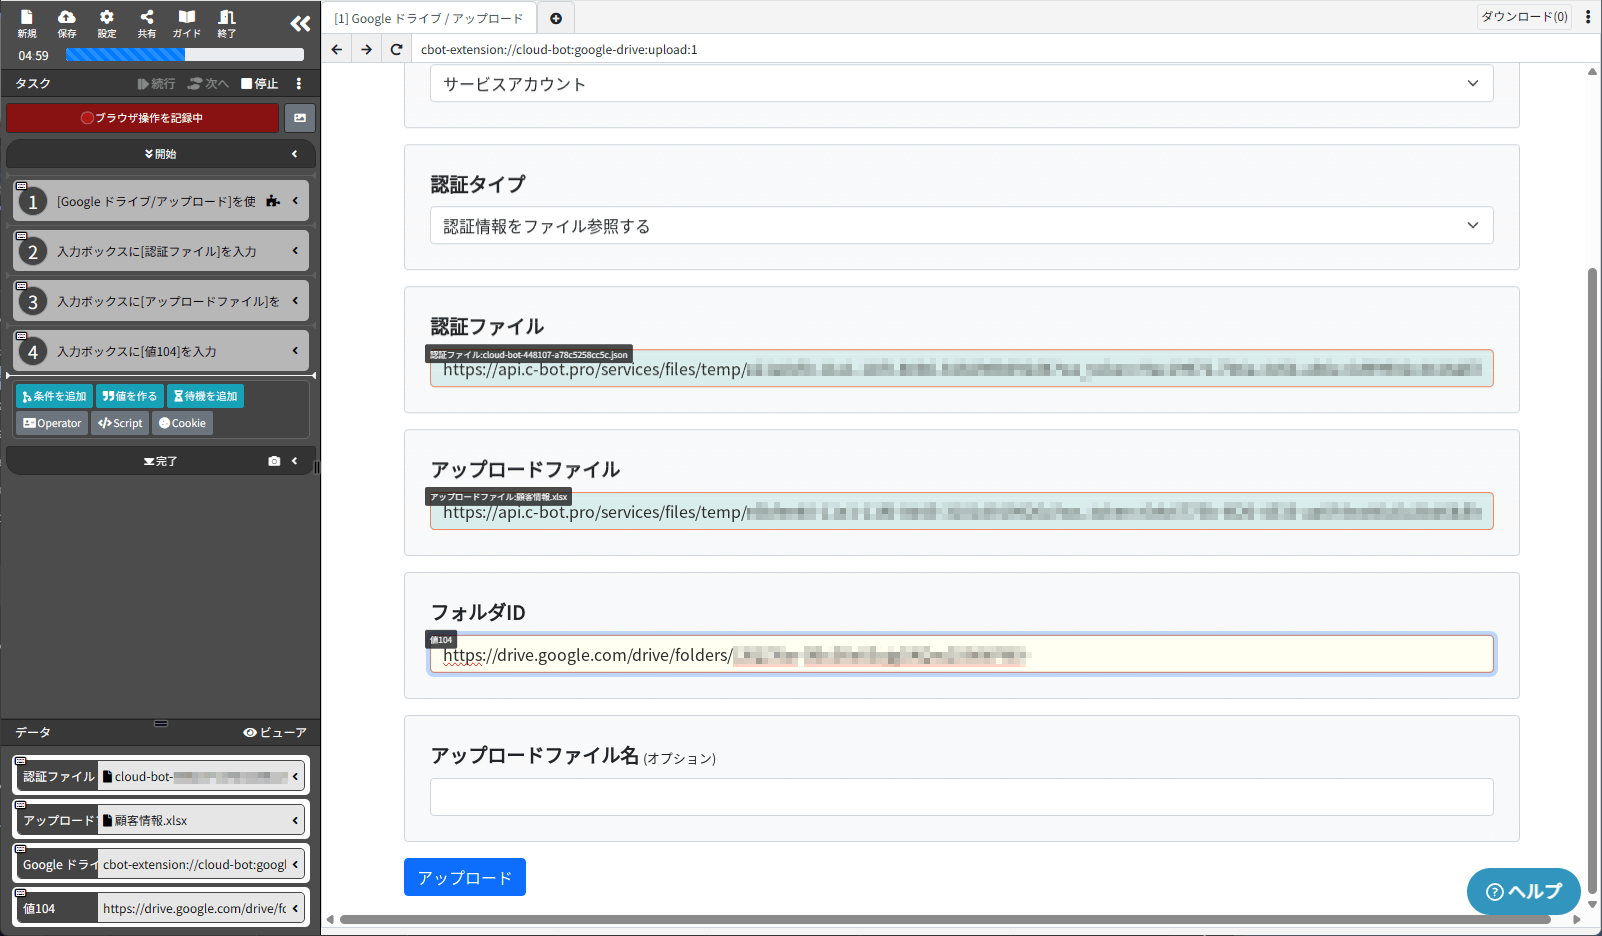Open the ガイド (guide) book icon
This screenshot has width=1602, height=936.
point(187,23)
